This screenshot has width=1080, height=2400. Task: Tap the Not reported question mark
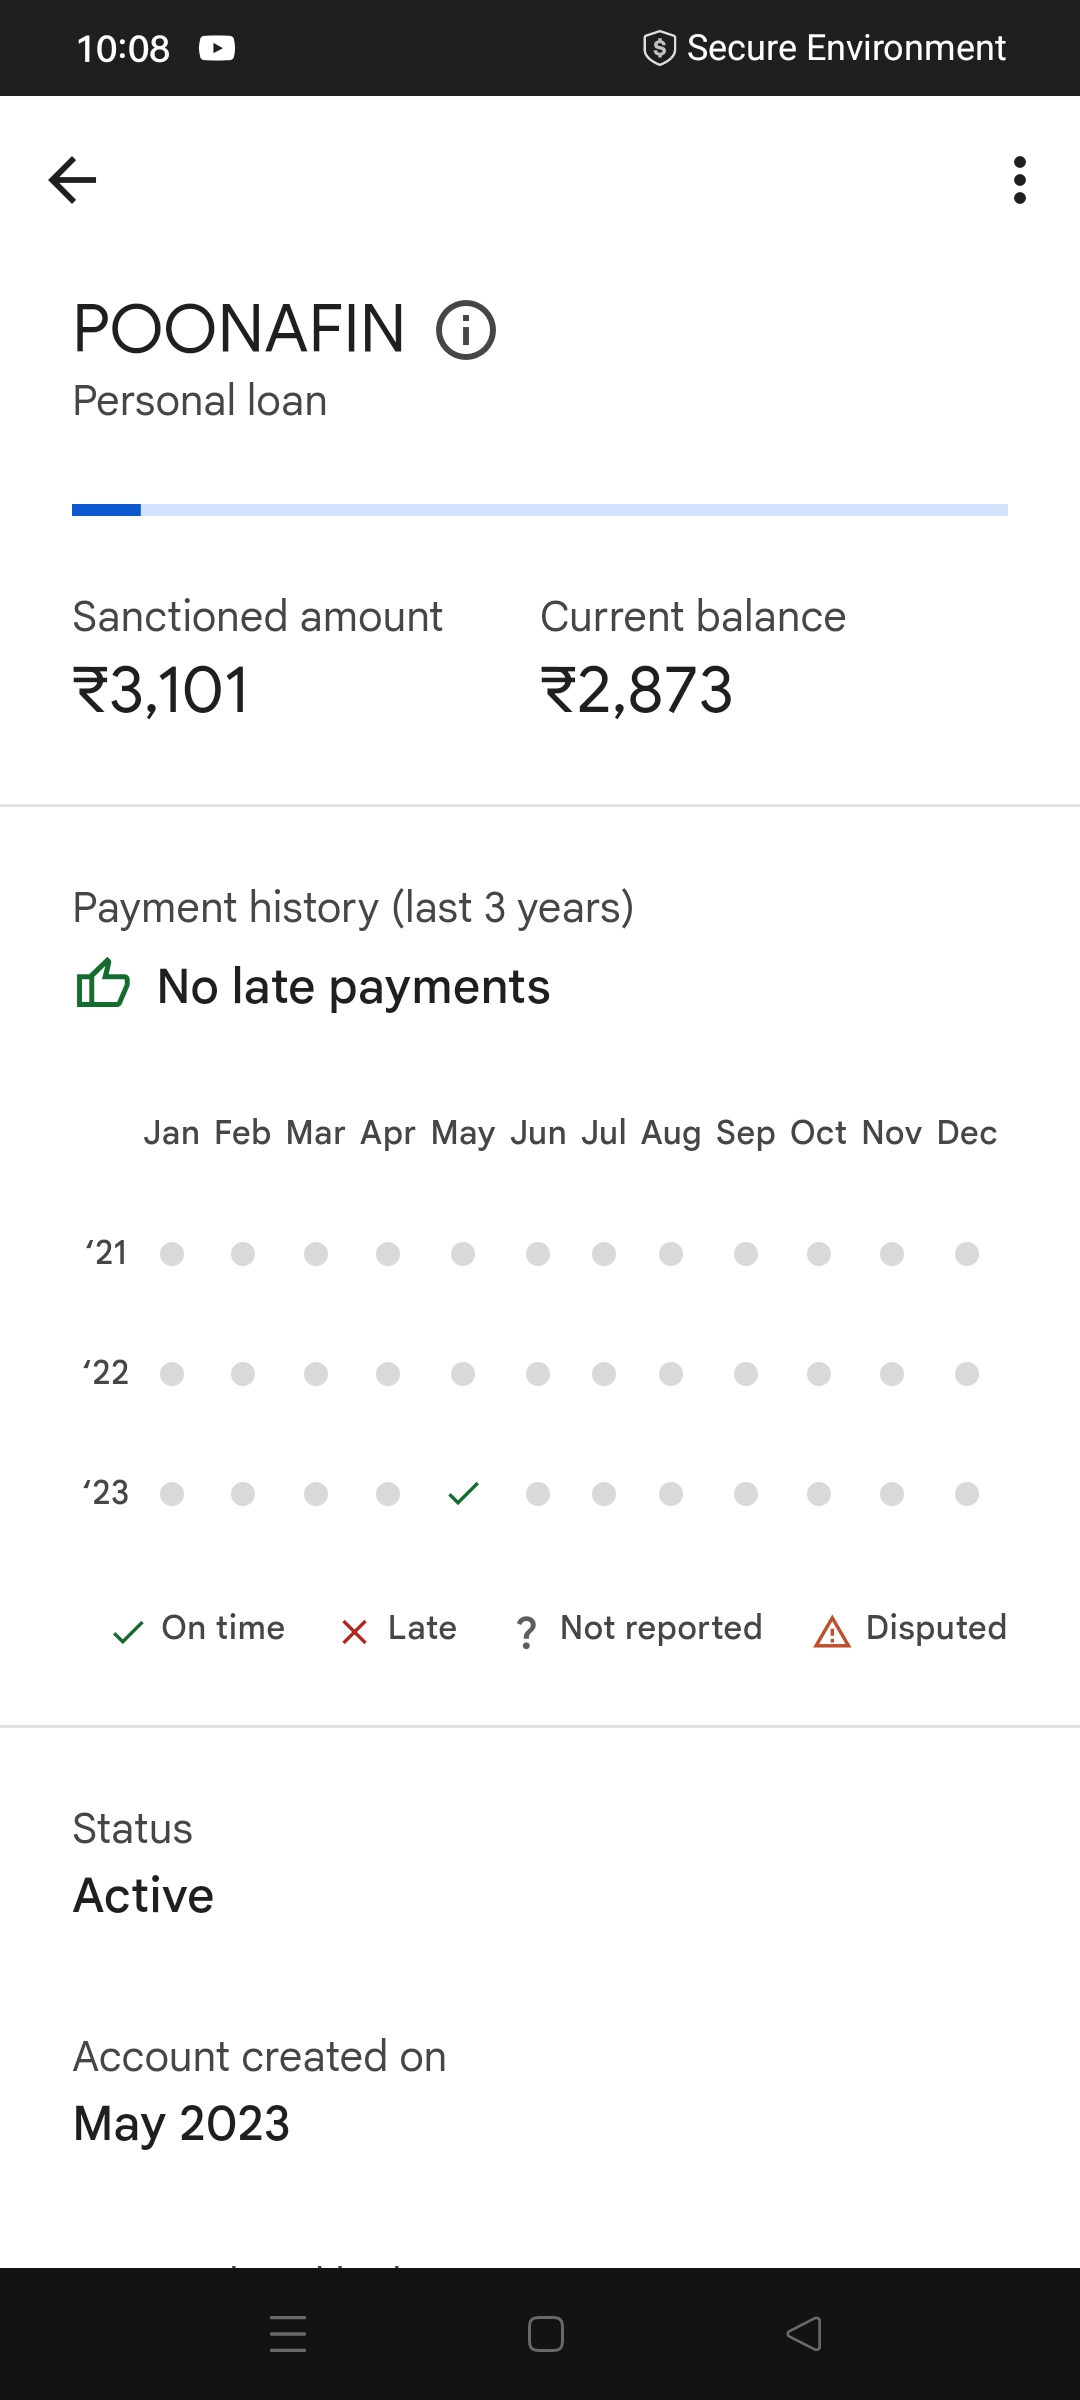pos(526,1632)
